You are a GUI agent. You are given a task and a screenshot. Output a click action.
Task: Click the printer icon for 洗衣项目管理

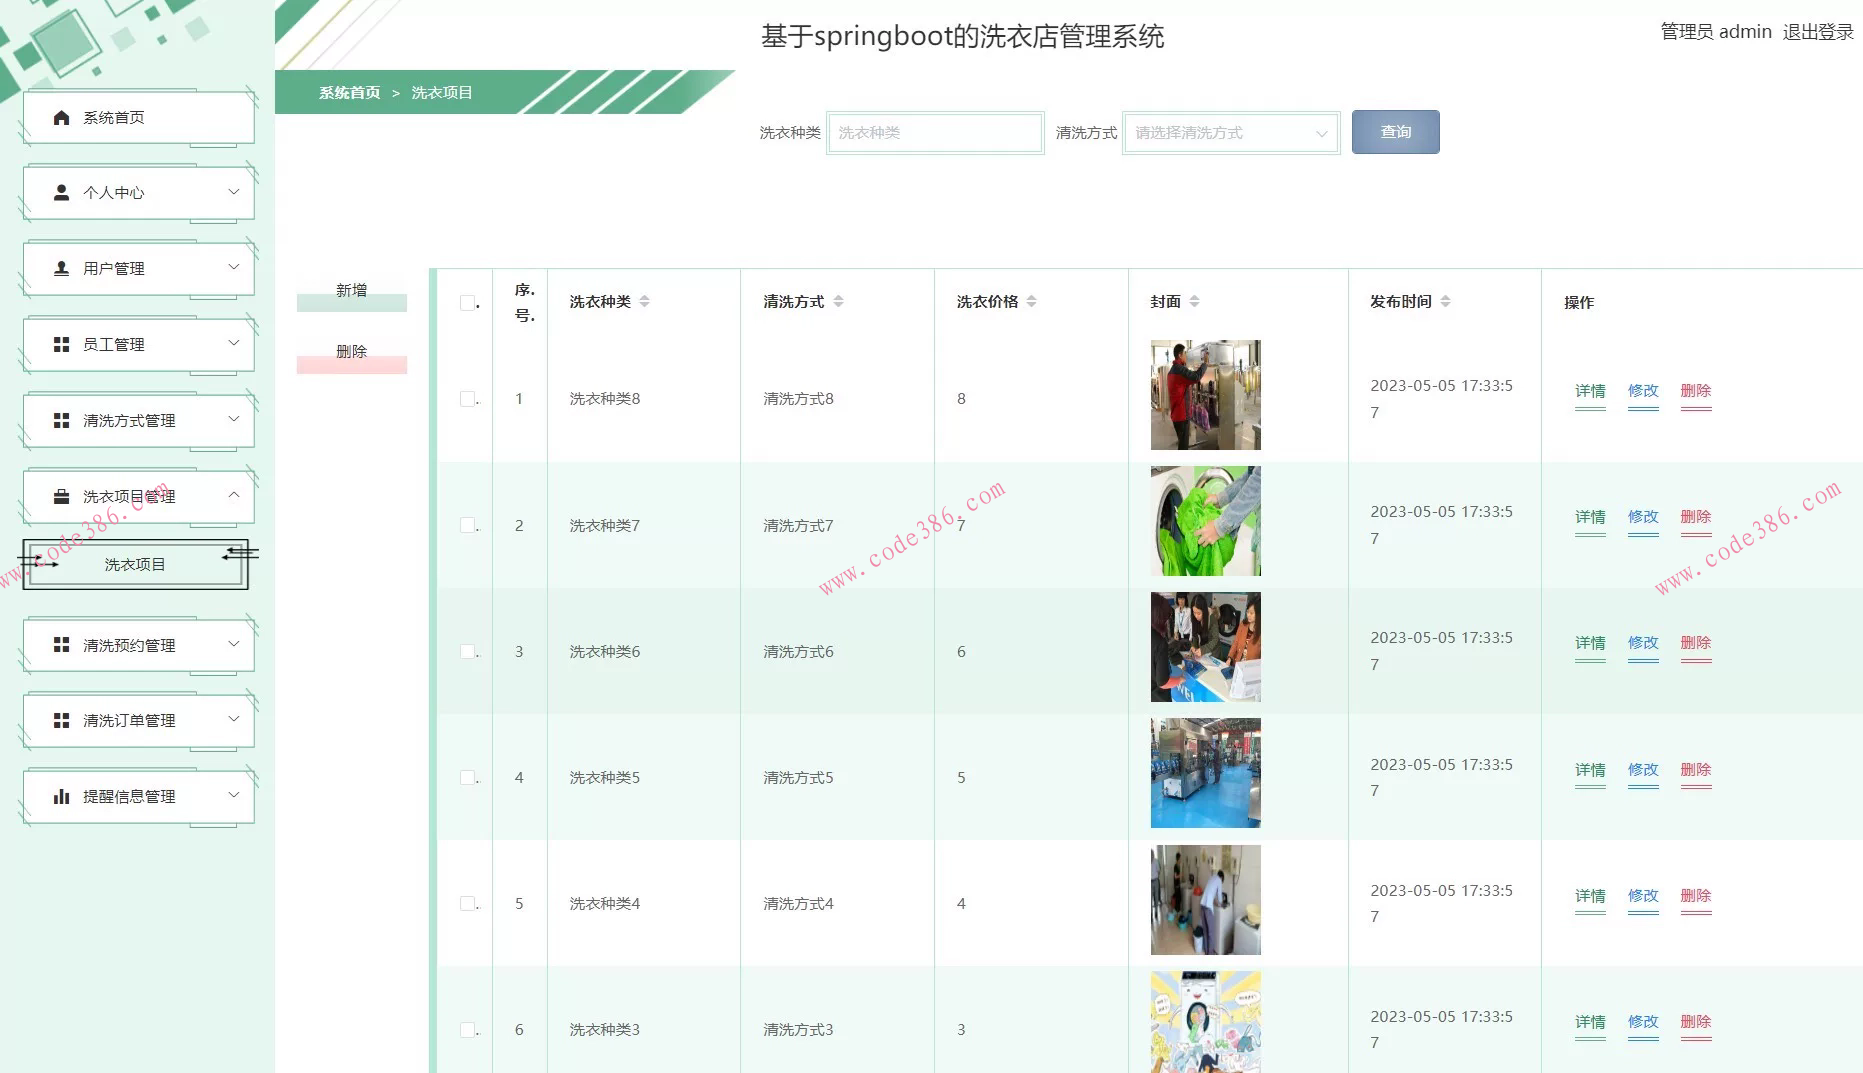(60, 496)
